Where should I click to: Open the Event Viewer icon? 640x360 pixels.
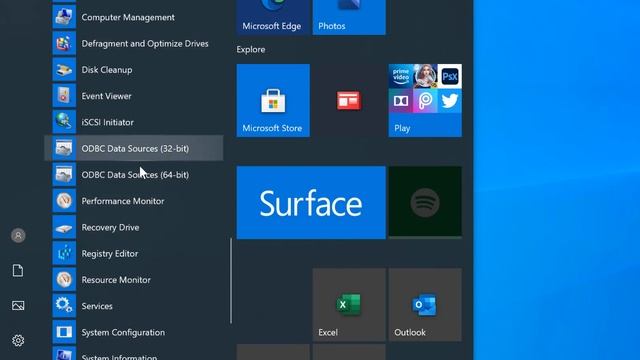click(64, 96)
